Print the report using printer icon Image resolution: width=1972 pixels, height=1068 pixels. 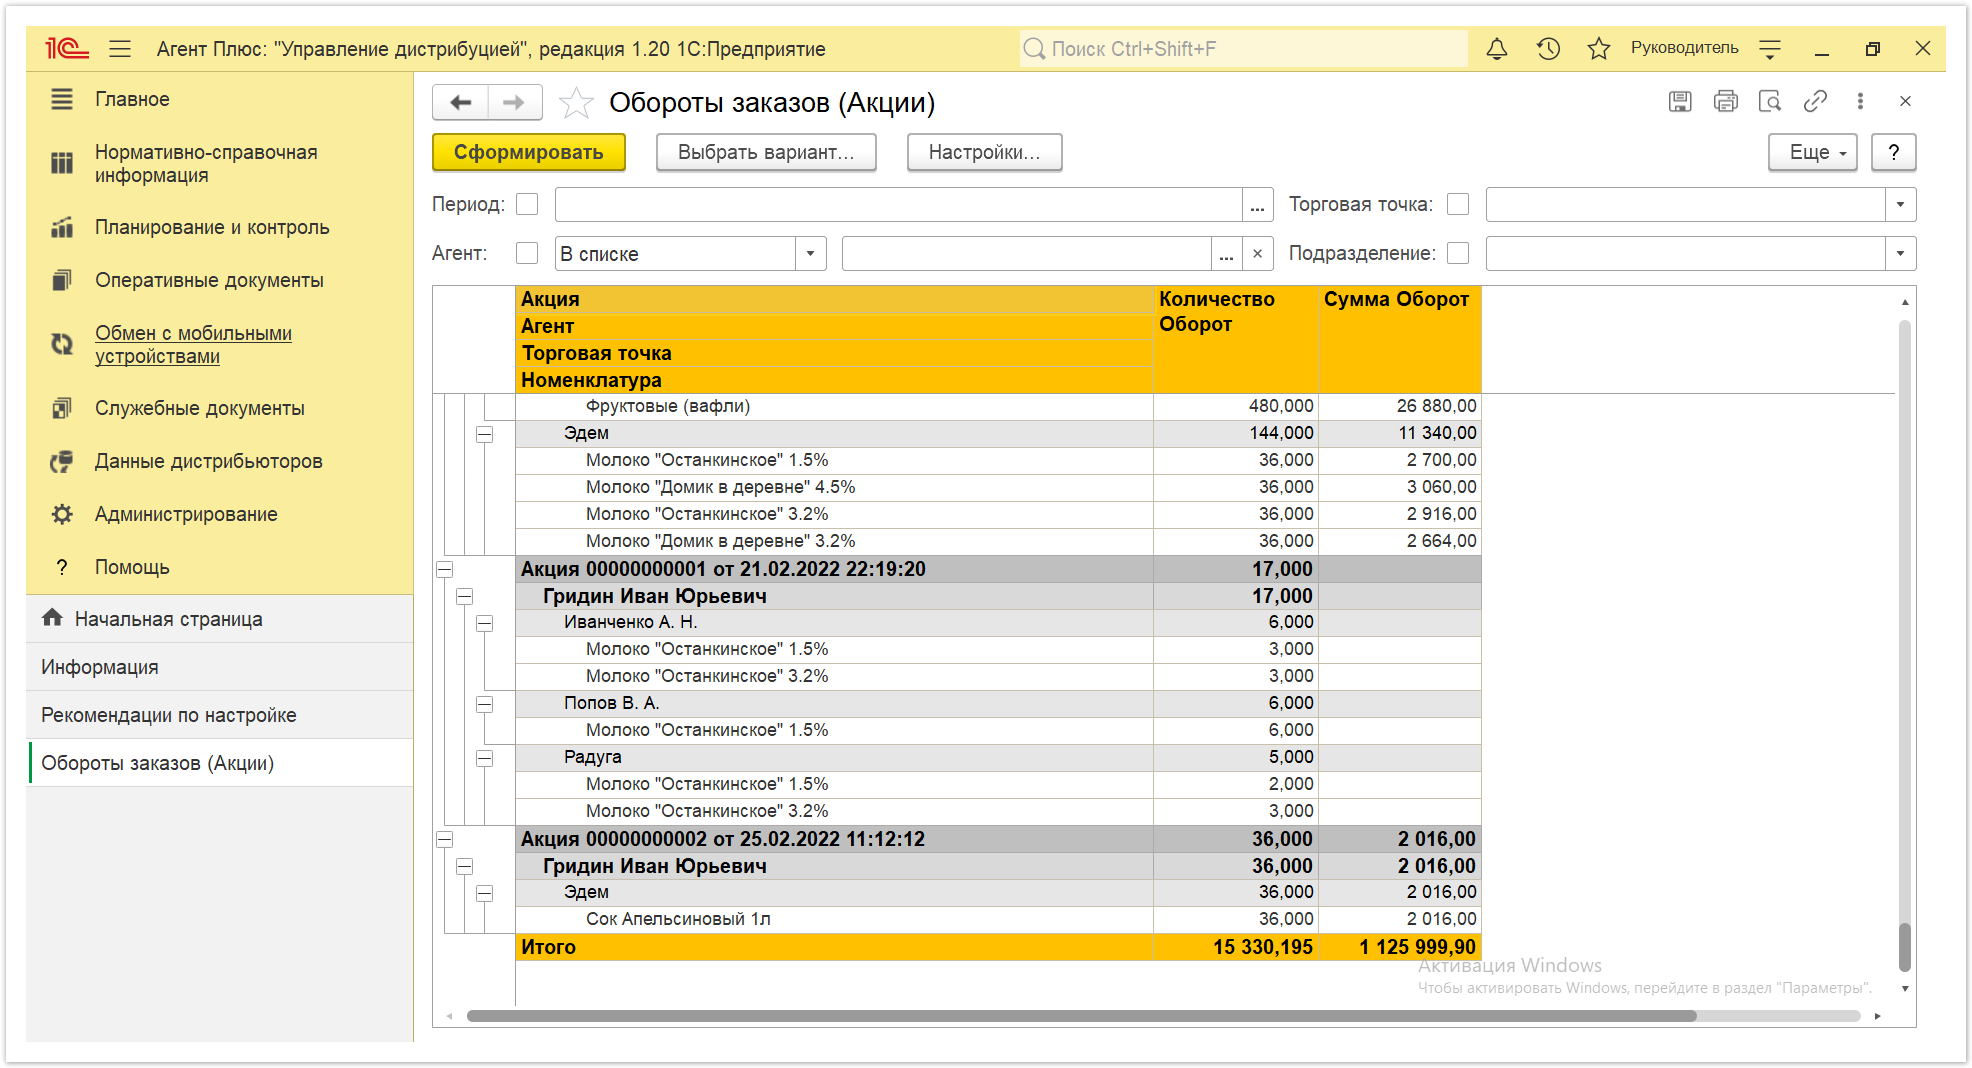pyautogui.click(x=1725, y=101)
